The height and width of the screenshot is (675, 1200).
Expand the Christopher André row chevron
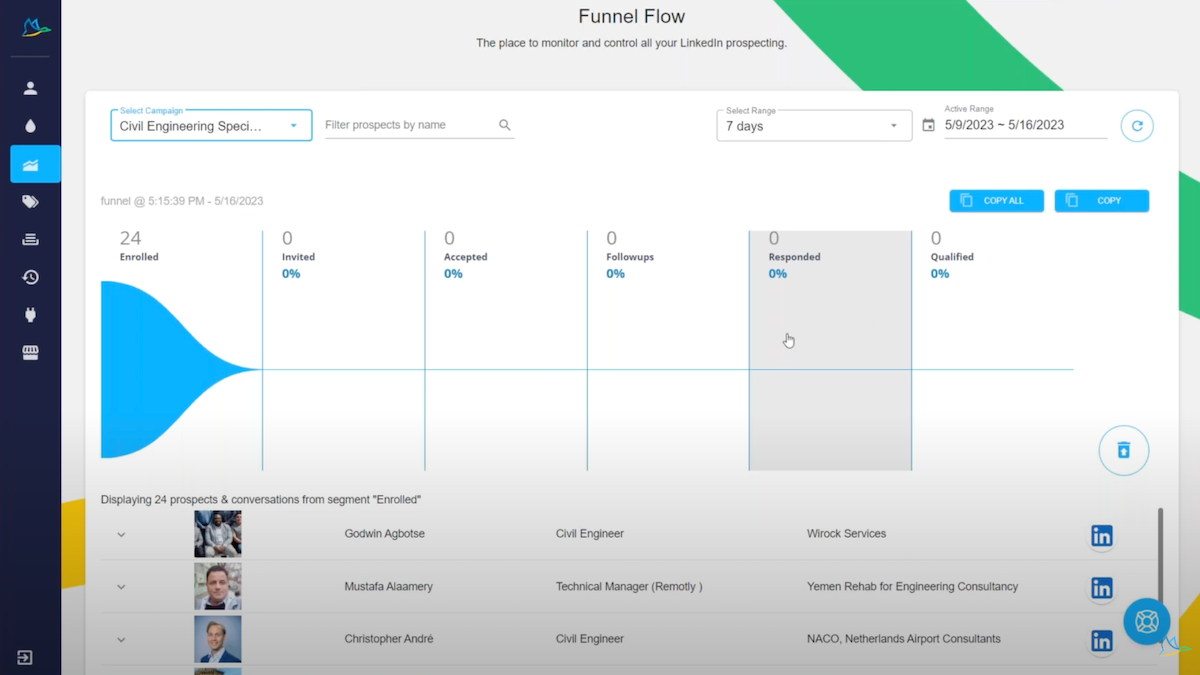pyautogui.click(x=121, y=640)
